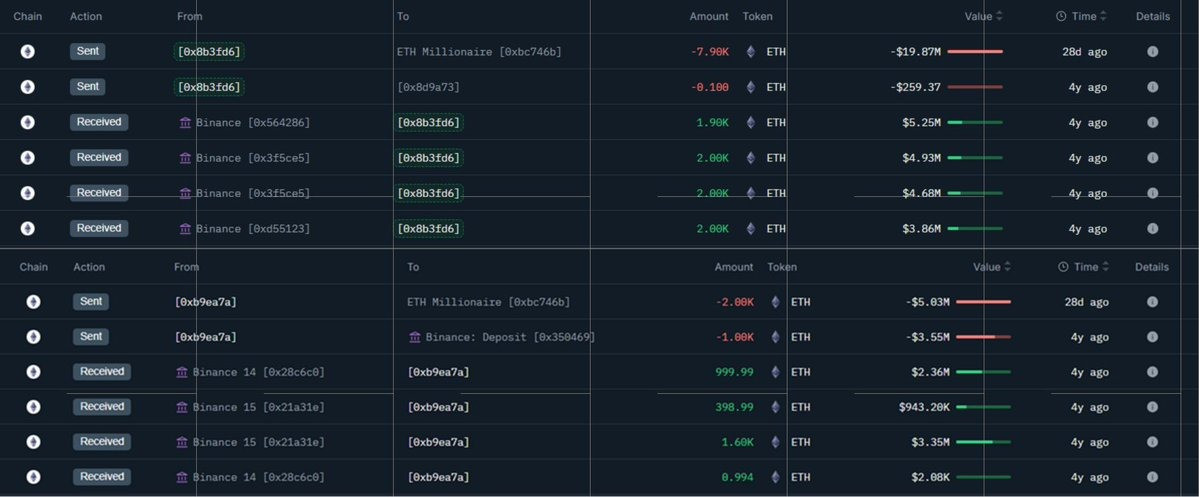Click Binance 15 [0x21a31e] sender for 1.60K
This screenshot has height=497, width=1199.
point(258,442)
